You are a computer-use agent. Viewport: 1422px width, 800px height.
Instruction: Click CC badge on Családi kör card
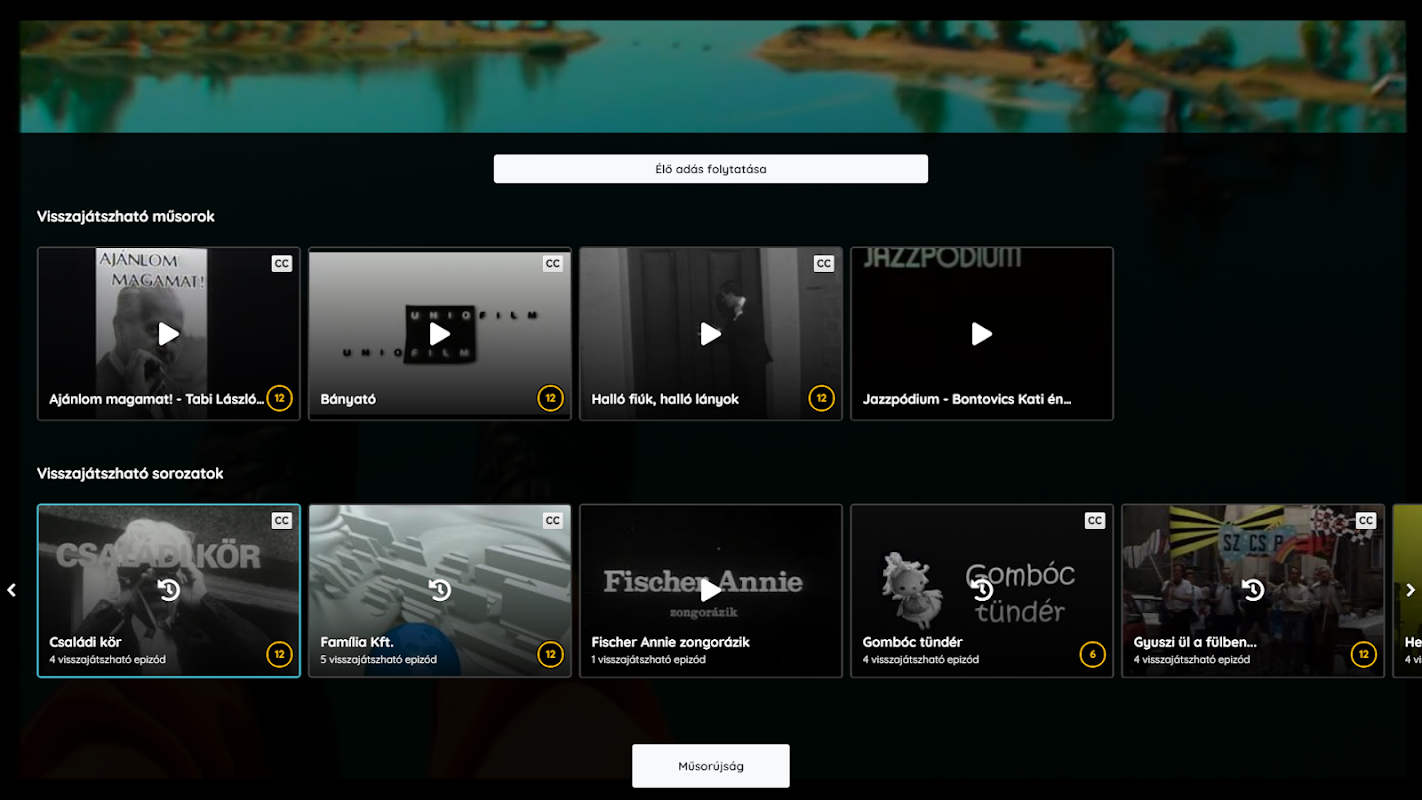(x=282, y=521)
